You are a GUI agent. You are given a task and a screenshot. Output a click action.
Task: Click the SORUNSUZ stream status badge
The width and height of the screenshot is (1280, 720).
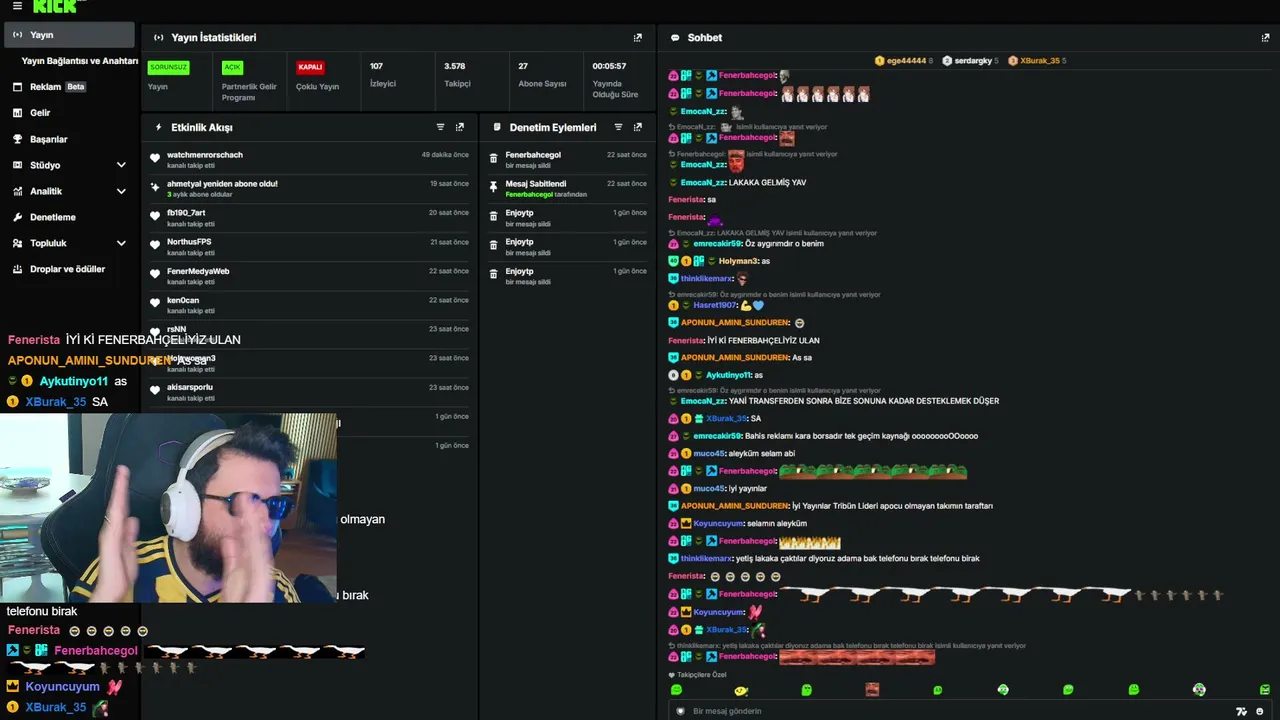click(168, 68)
